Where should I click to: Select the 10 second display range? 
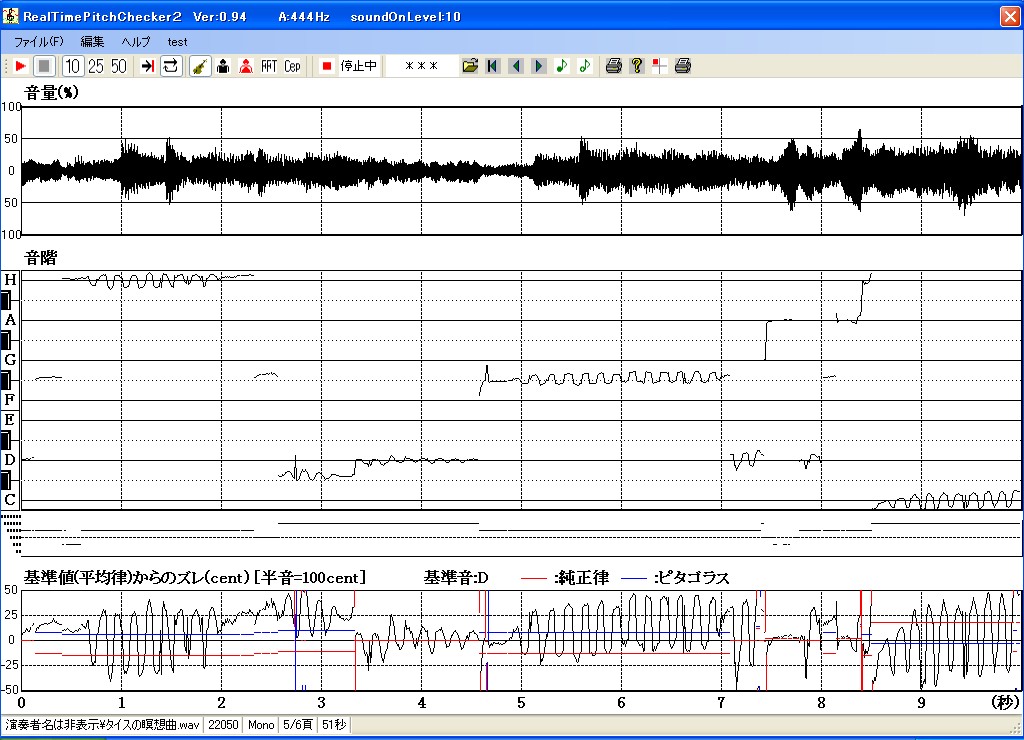(72, 66)
